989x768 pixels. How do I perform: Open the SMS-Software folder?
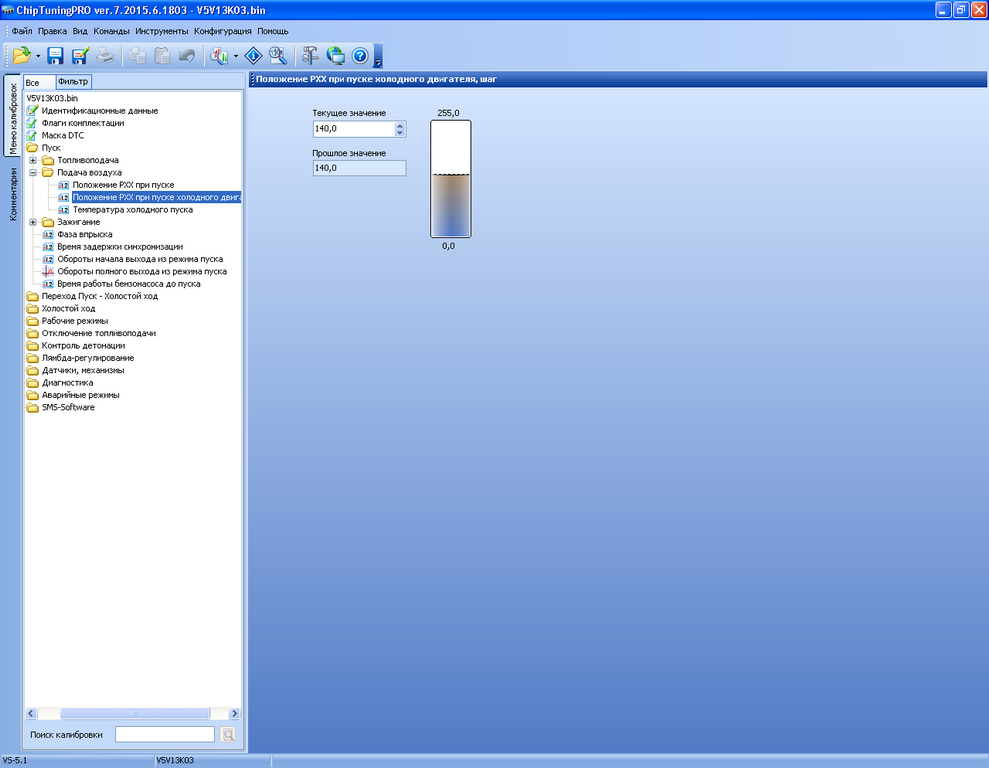pos(68,407)
